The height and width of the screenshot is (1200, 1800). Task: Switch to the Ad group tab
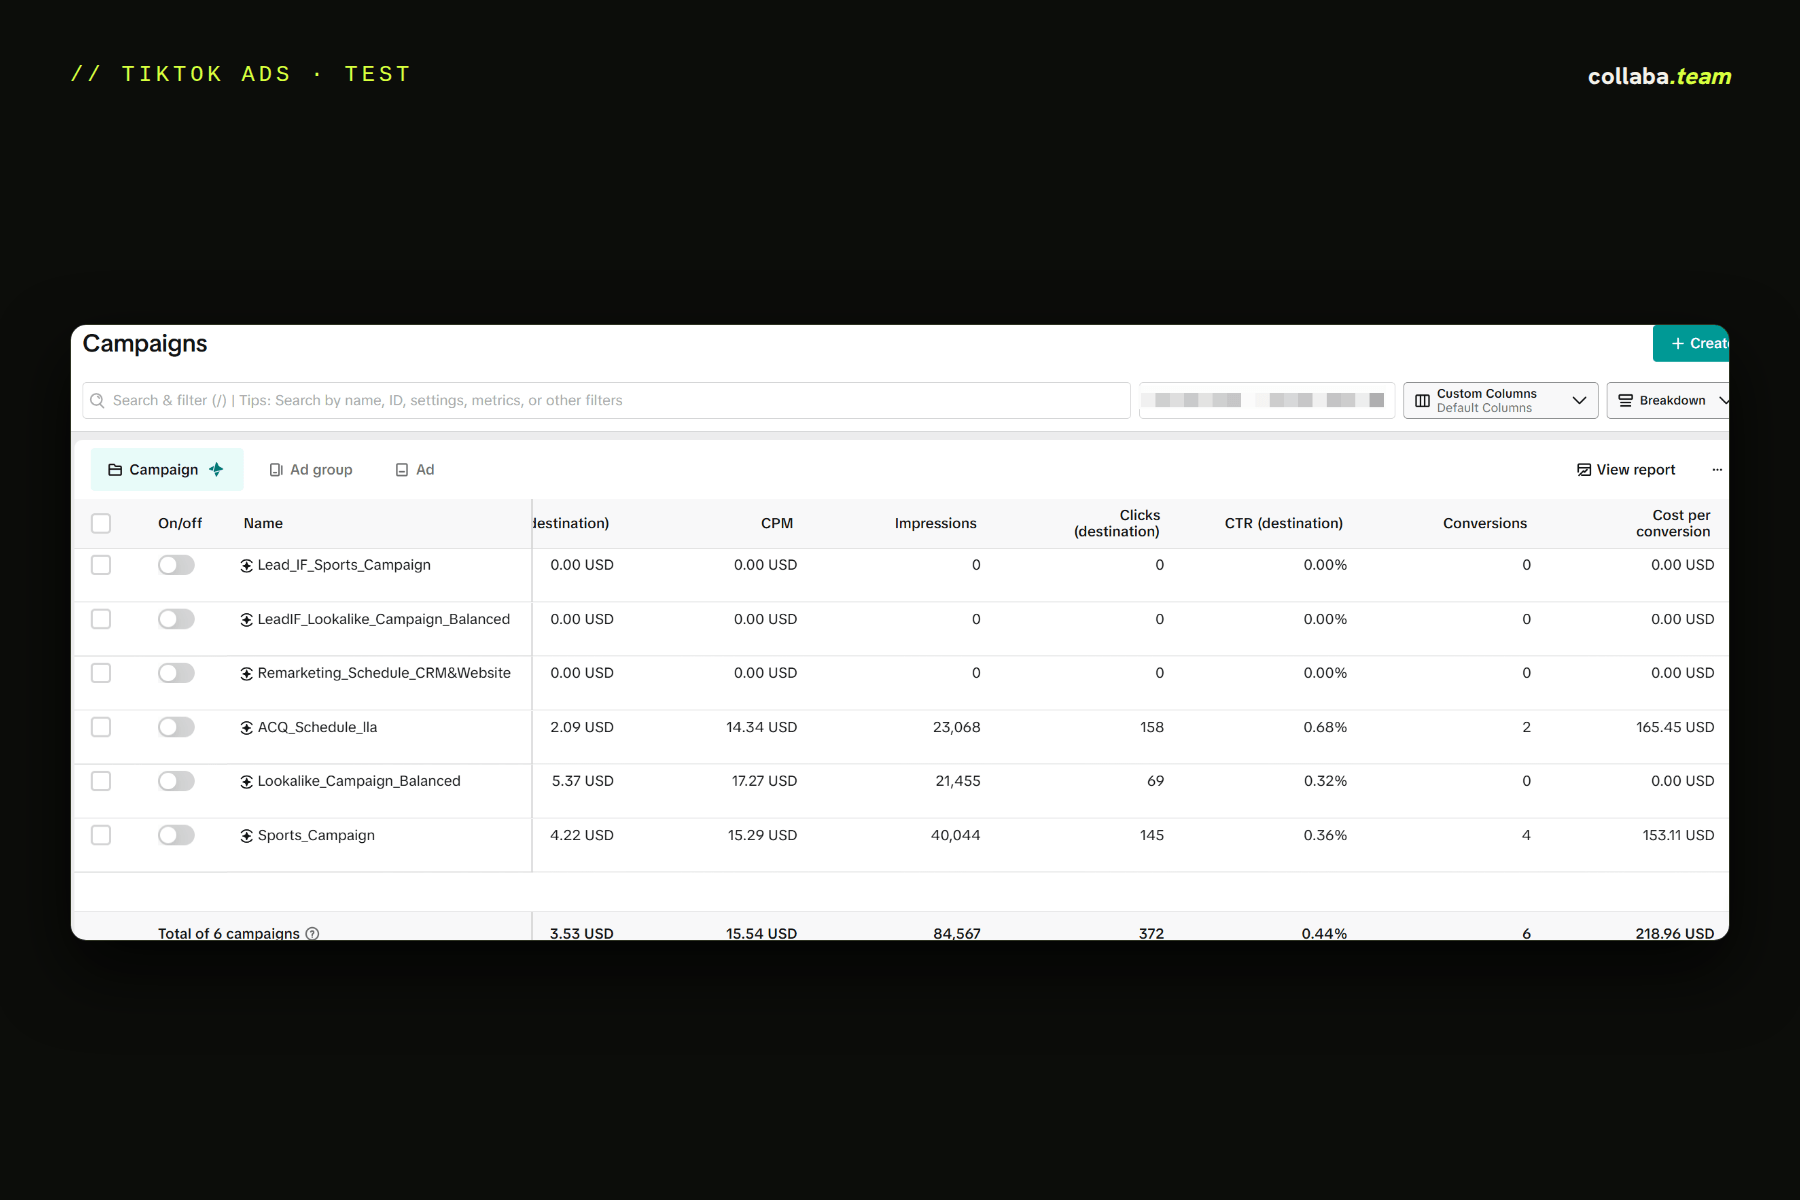[311, 470]
